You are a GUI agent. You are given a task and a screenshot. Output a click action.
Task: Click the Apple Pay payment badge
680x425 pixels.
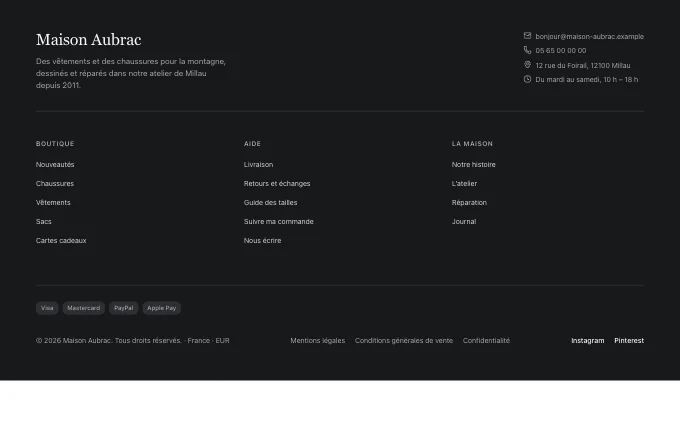(161, 308)
